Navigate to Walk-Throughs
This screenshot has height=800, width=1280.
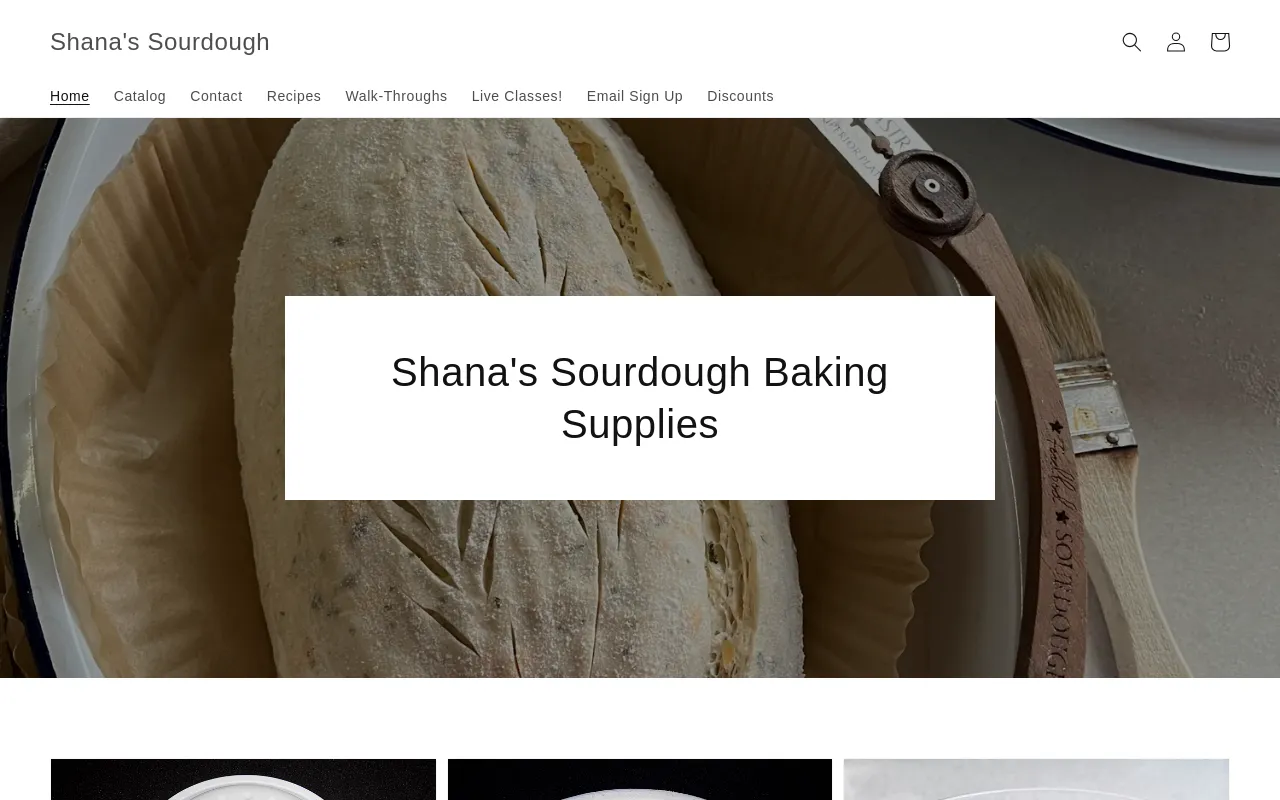point(396,96)
